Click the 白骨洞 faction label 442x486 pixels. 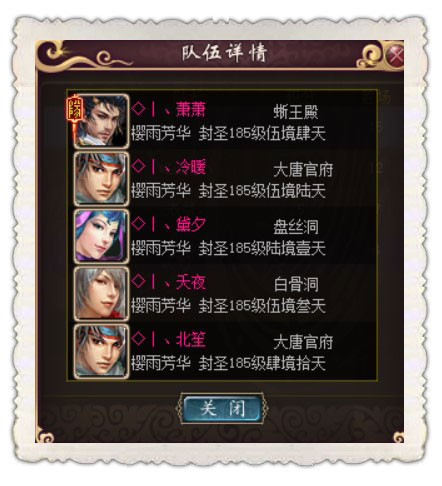pyautogui.click(x=296, y=284)
